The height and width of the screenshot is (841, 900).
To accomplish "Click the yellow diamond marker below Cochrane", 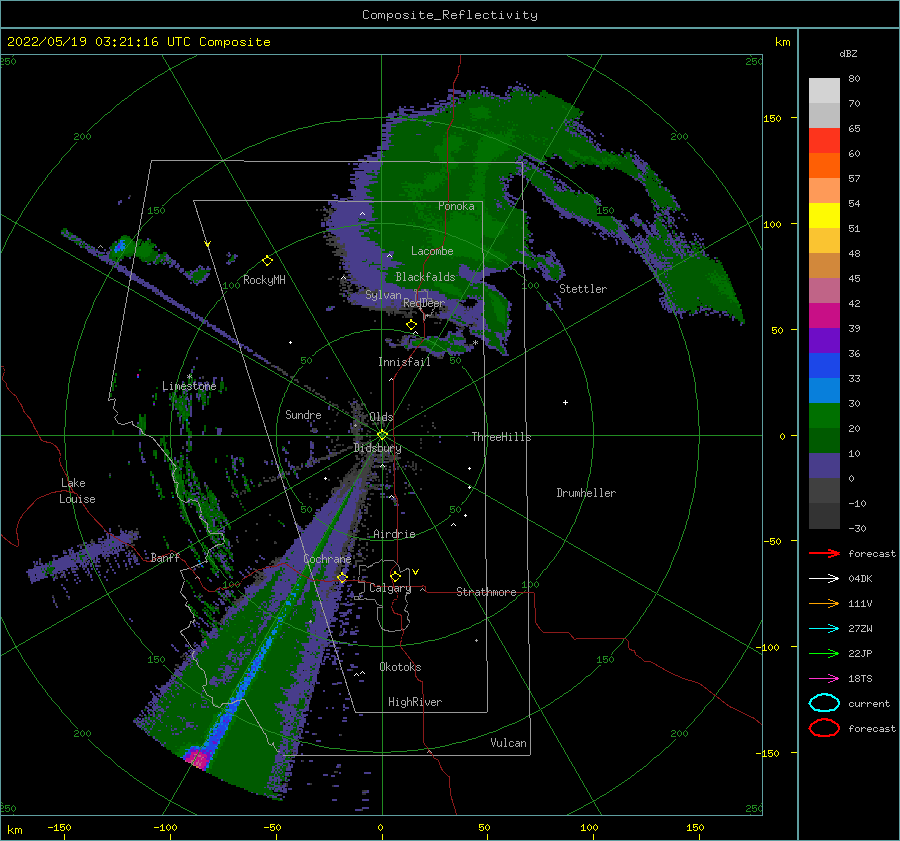I will [x=342, y=577].
